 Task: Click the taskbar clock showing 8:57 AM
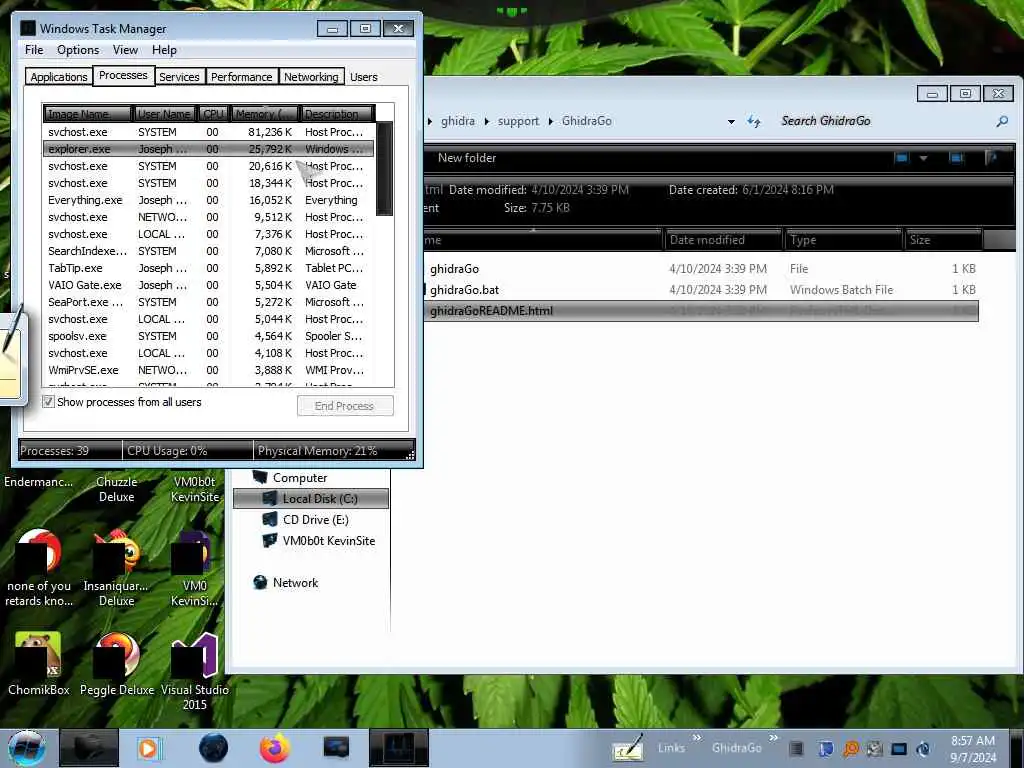click(972, 749)
